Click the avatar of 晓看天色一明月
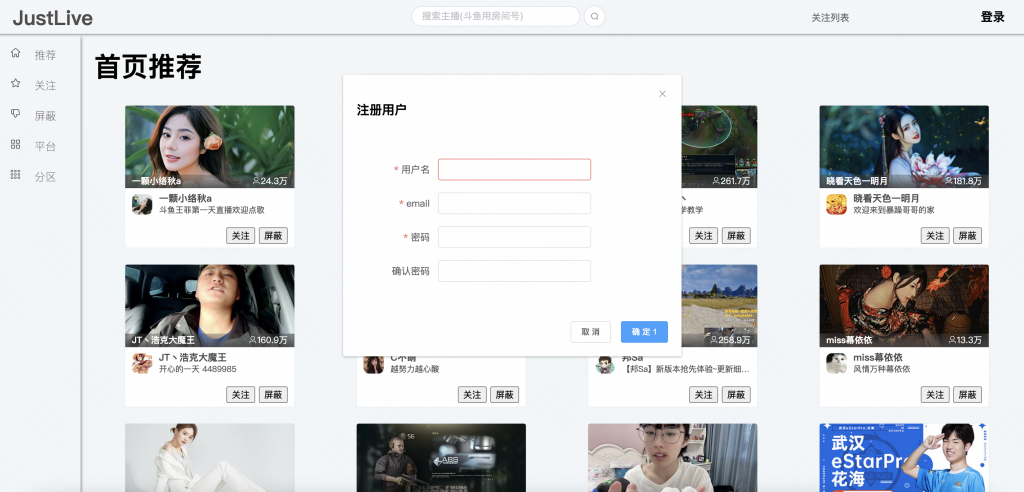This screenshot has height=492, width=1024. [x=837, y=205]
